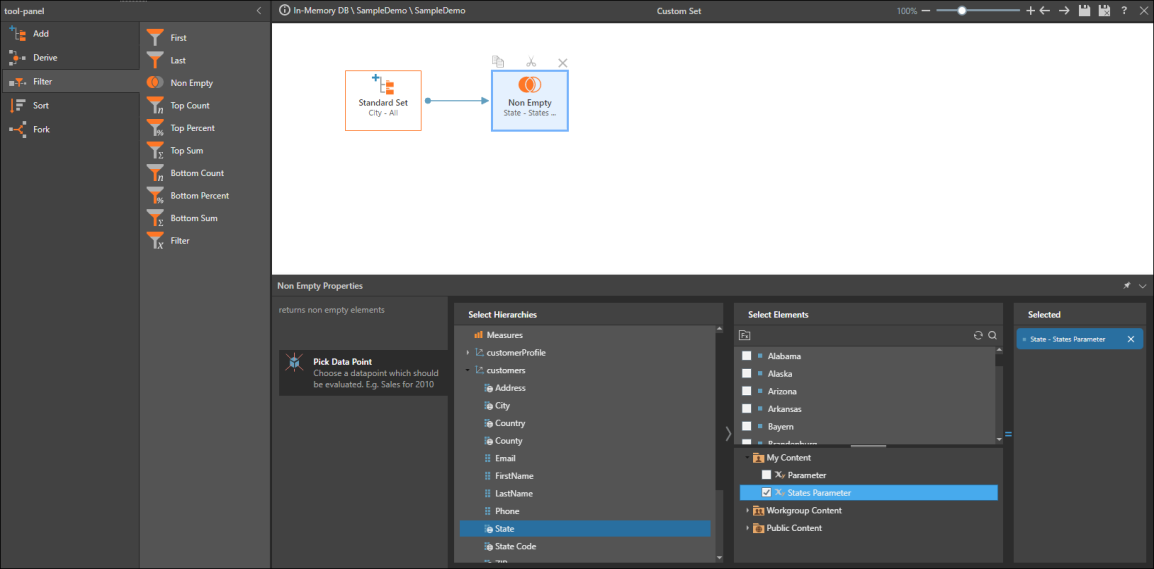Viewport: 1154px width, 569px height.
Task: Go back with the left arrow
Action: [1044, 11]
